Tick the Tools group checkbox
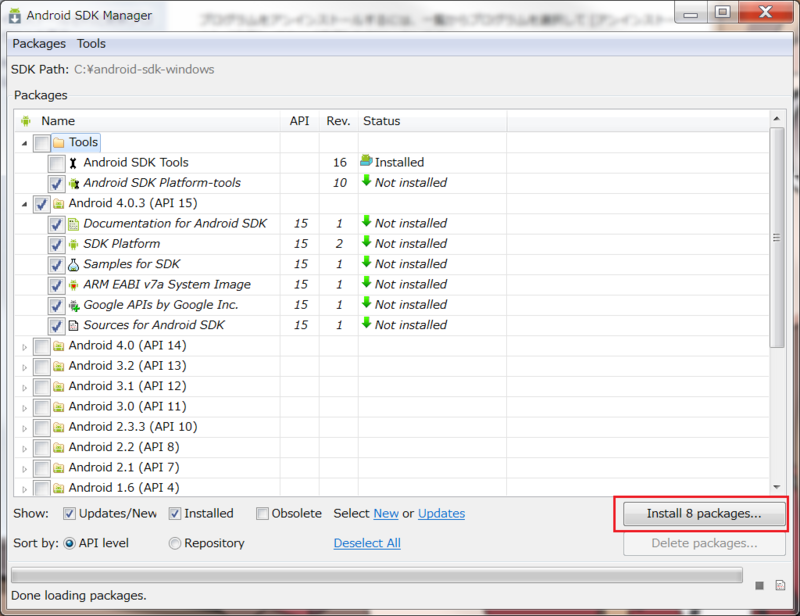 41,143
